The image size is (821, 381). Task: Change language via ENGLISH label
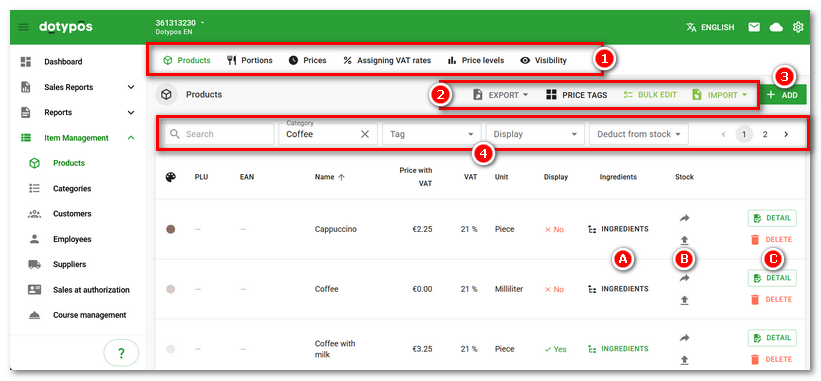click(717, 27)
